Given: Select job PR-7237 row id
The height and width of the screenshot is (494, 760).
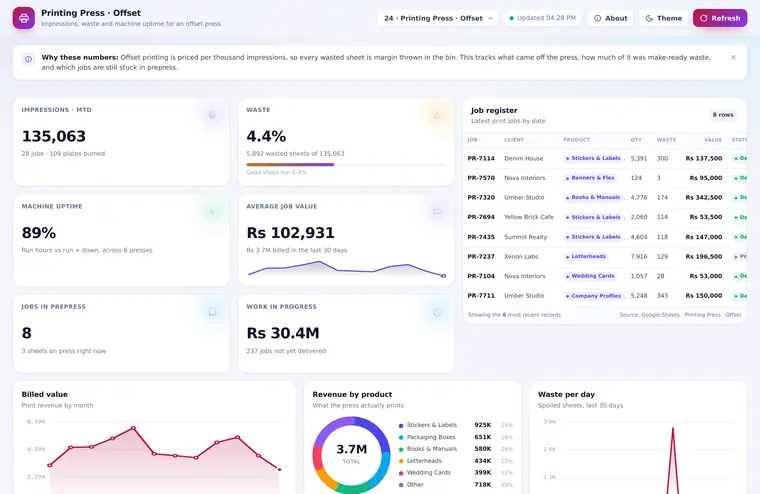Looking at the screenshot, I should (481, 256).
